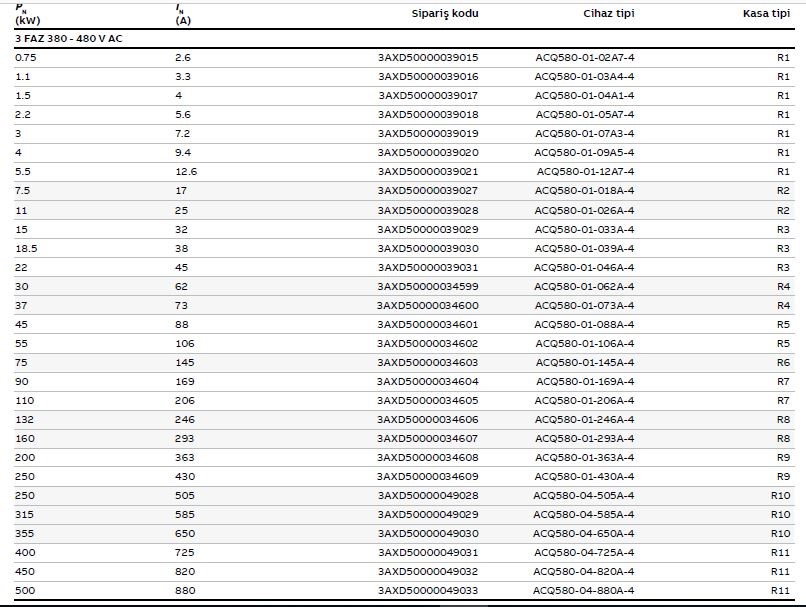Click device type ACQ580-04-880A-4
806x607 pixels.
tap(584, 591)
